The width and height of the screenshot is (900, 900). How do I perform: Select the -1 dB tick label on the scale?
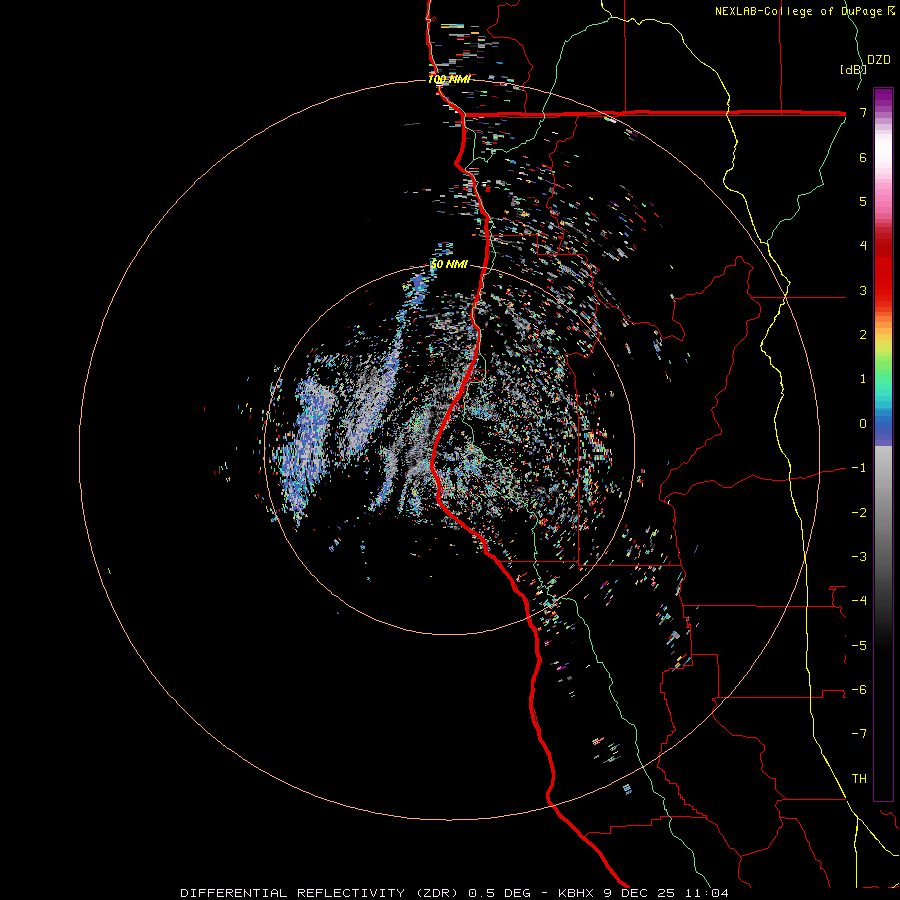pos(859,468)
